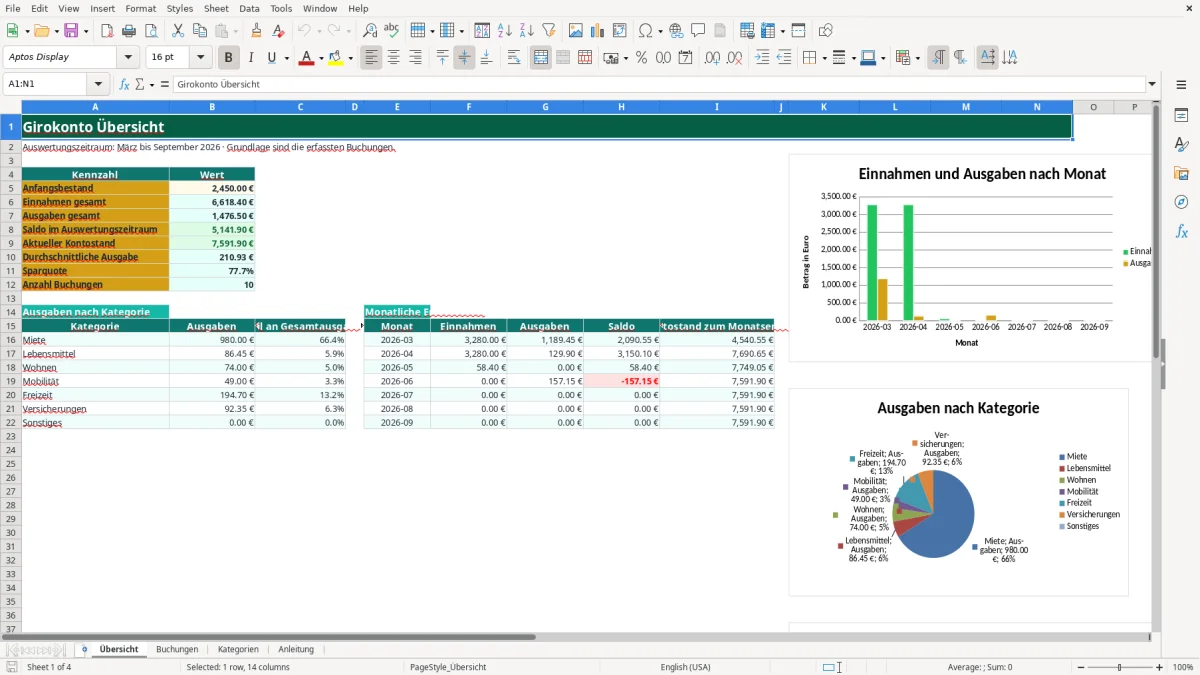
Task: Toggle Align Left
Action: pos(372,58)
